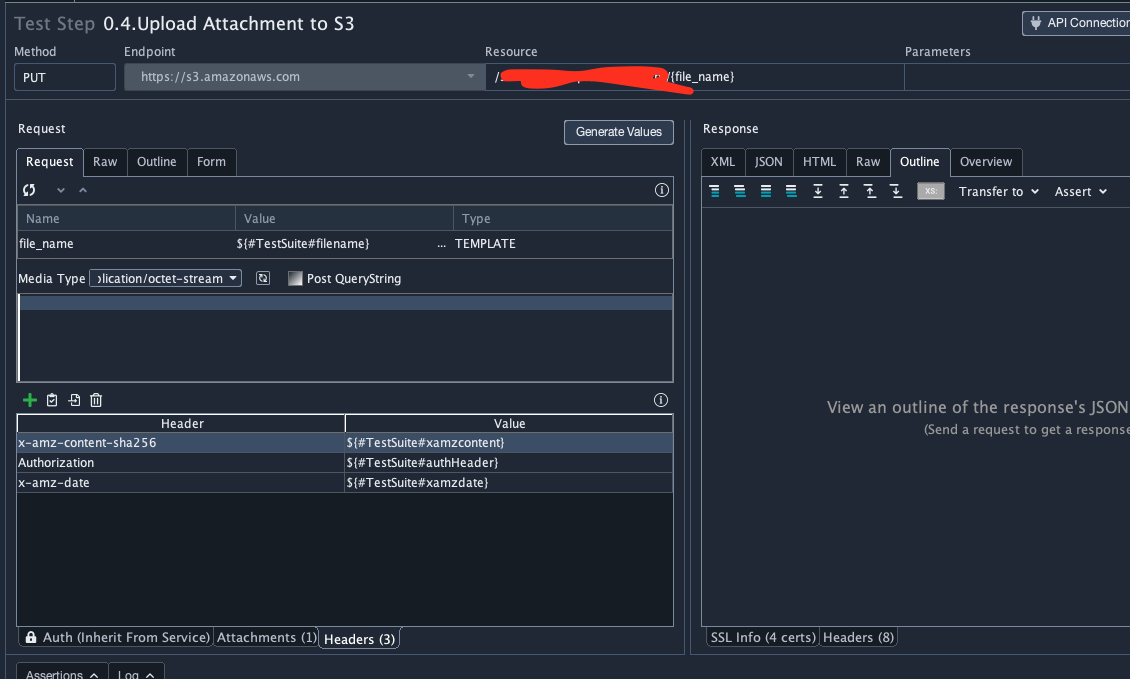Click the refresh icon in parameters toolbar
Image resolution: width=1130 pixels, height=679 pixels.
[30, 190]
